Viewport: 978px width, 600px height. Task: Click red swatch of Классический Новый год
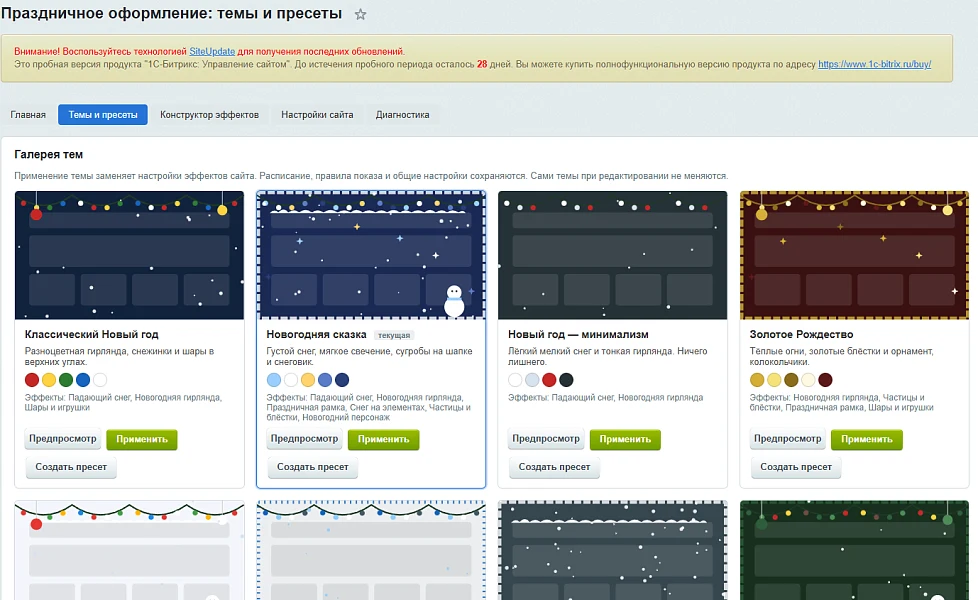pos(32,380)
